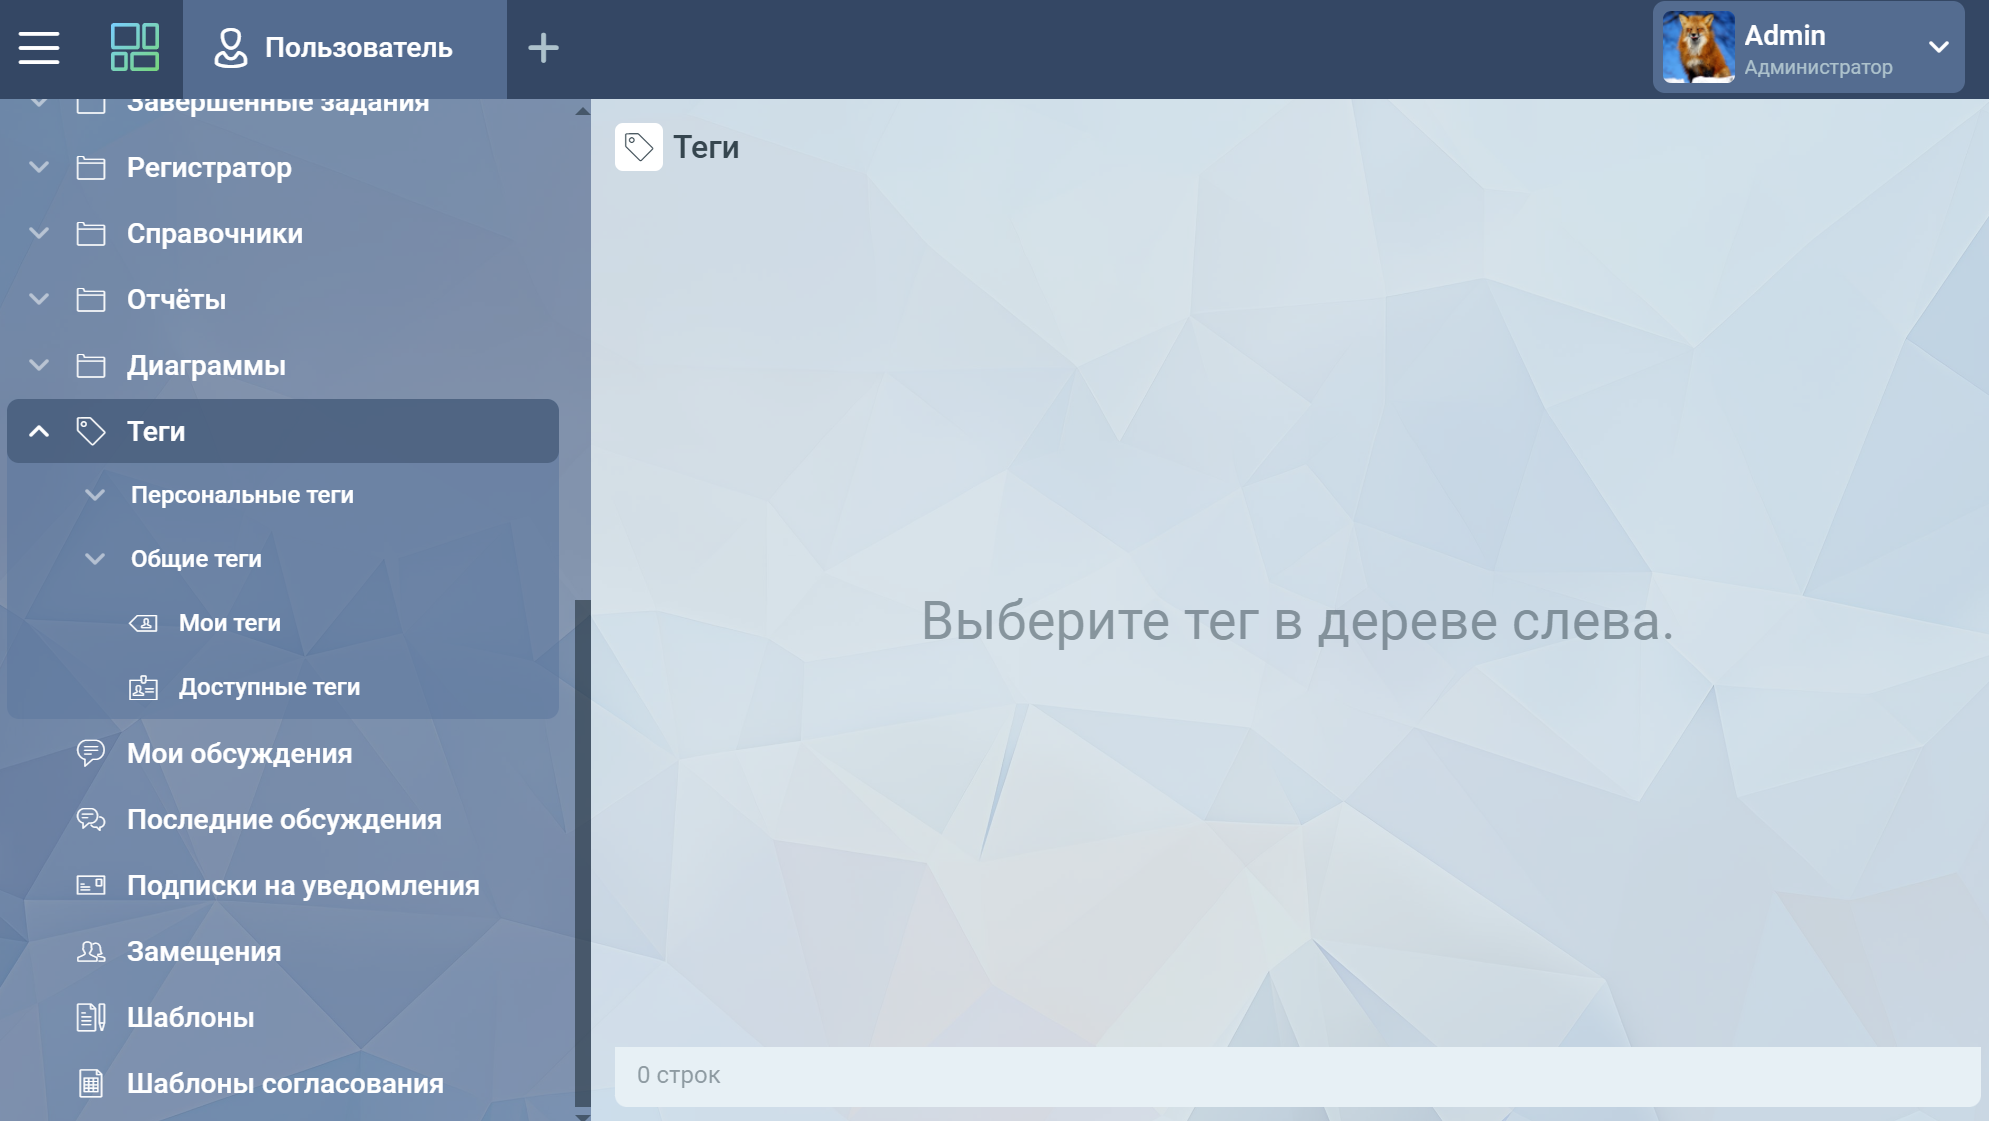The image size is (1989, 1121).
Task: Expand the Персональные теги node
Action: (95, 495)
